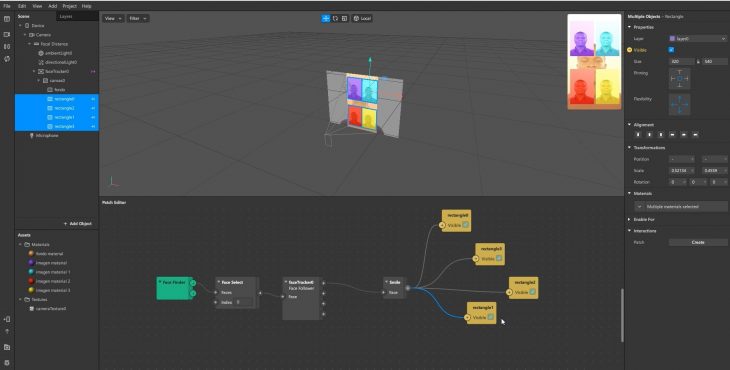The width and height of the screenshot is (730, 370).
Task: Click the Flexibility arrows control
Action: click(680, 105)
